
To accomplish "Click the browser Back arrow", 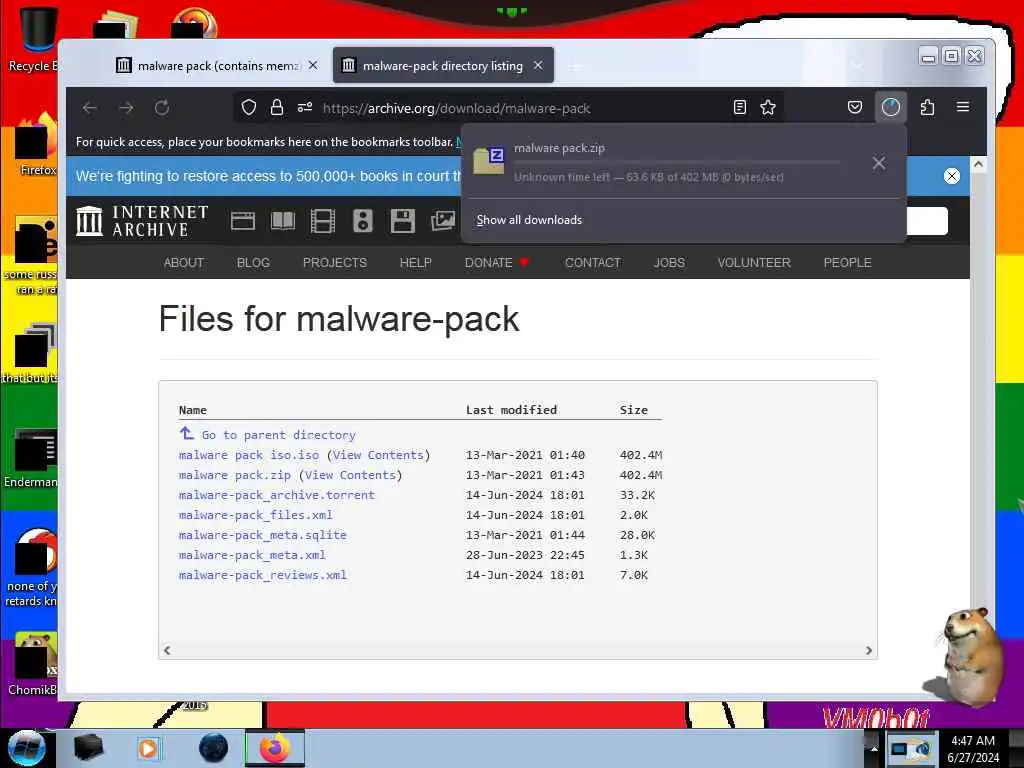I will click(89, 108).
